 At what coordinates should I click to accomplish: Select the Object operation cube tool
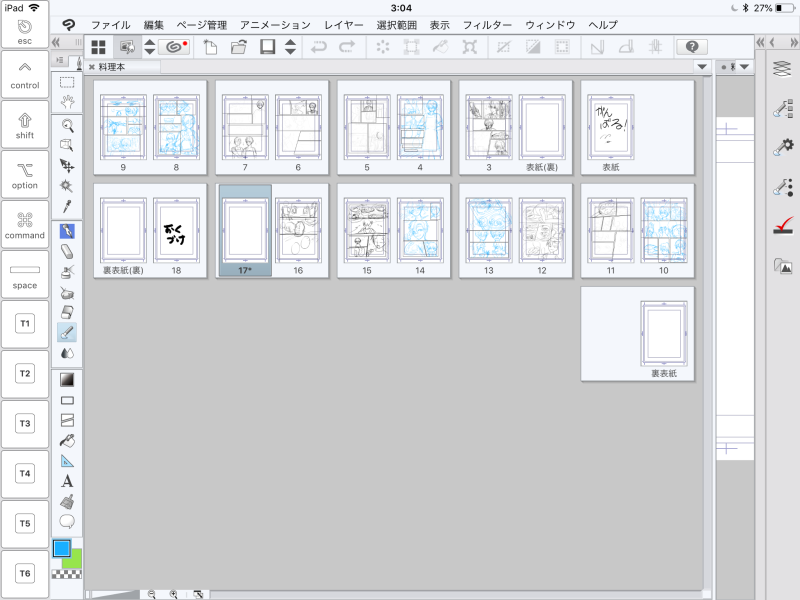coord(67,145)
